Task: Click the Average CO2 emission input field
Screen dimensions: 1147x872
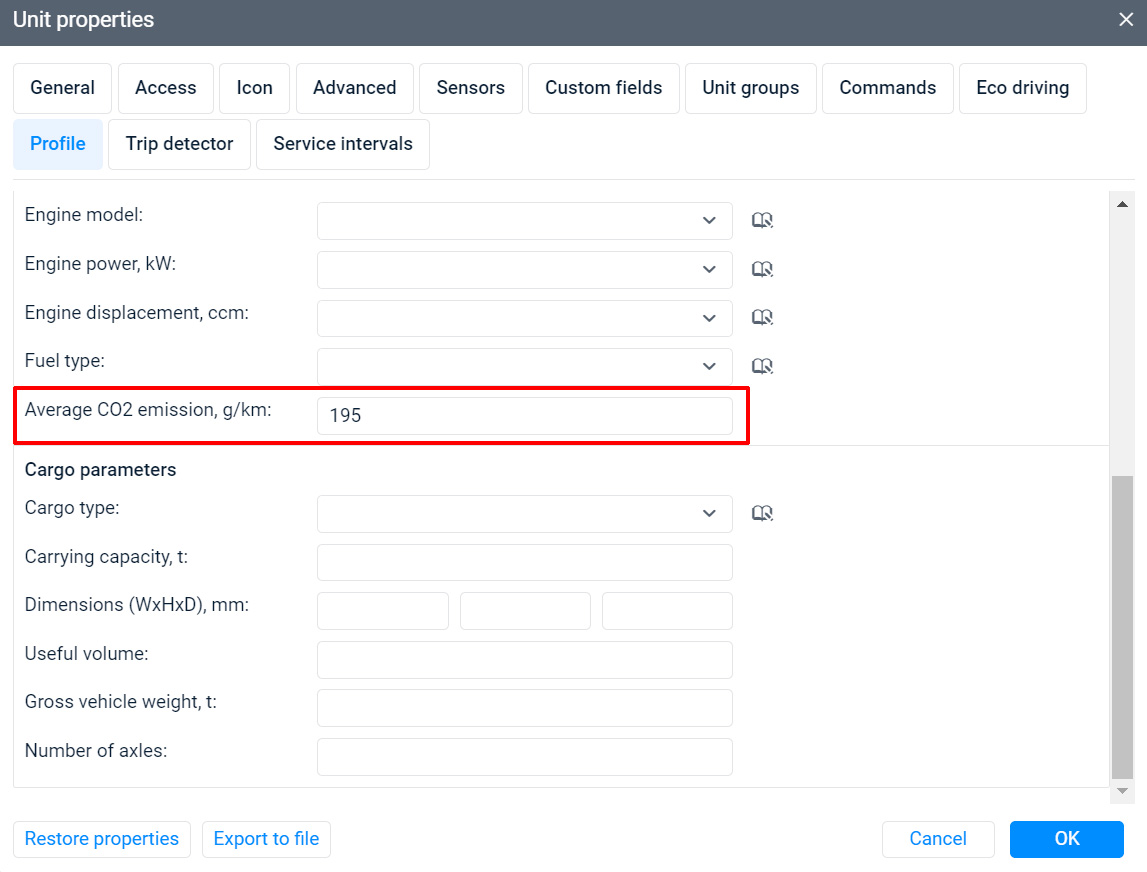Action: [x=524, y=416]
